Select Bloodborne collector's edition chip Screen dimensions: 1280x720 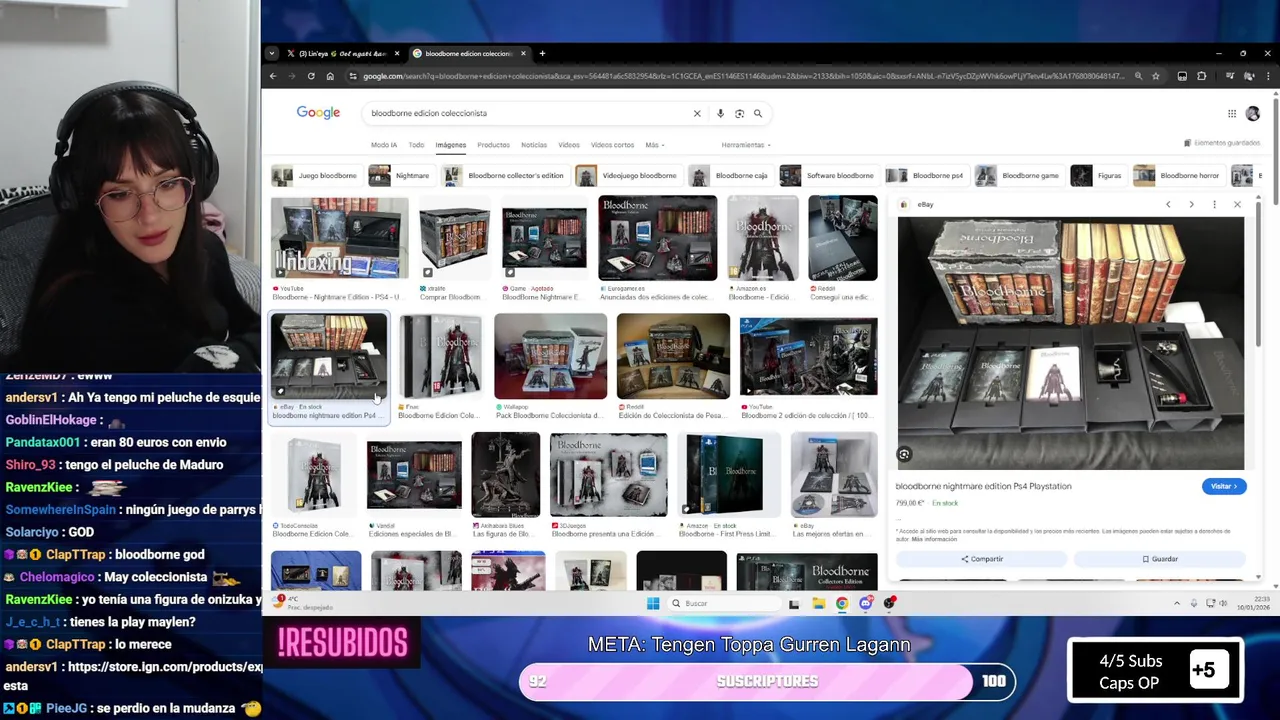click(x=505, y=176)
